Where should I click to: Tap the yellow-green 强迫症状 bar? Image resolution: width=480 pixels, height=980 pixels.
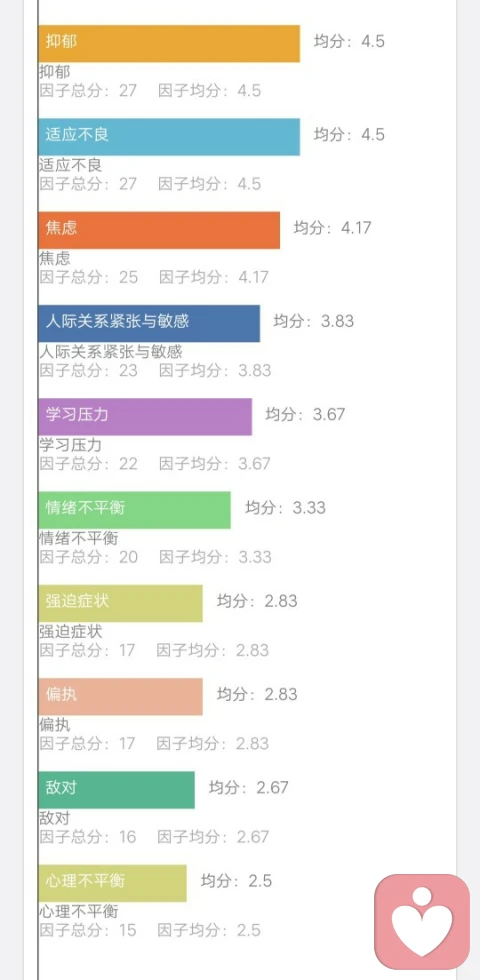[x=121, y=603]
